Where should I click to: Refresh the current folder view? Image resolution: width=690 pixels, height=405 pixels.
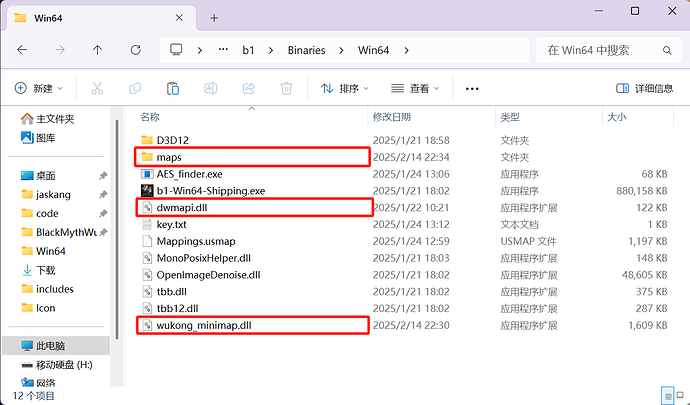136,50
